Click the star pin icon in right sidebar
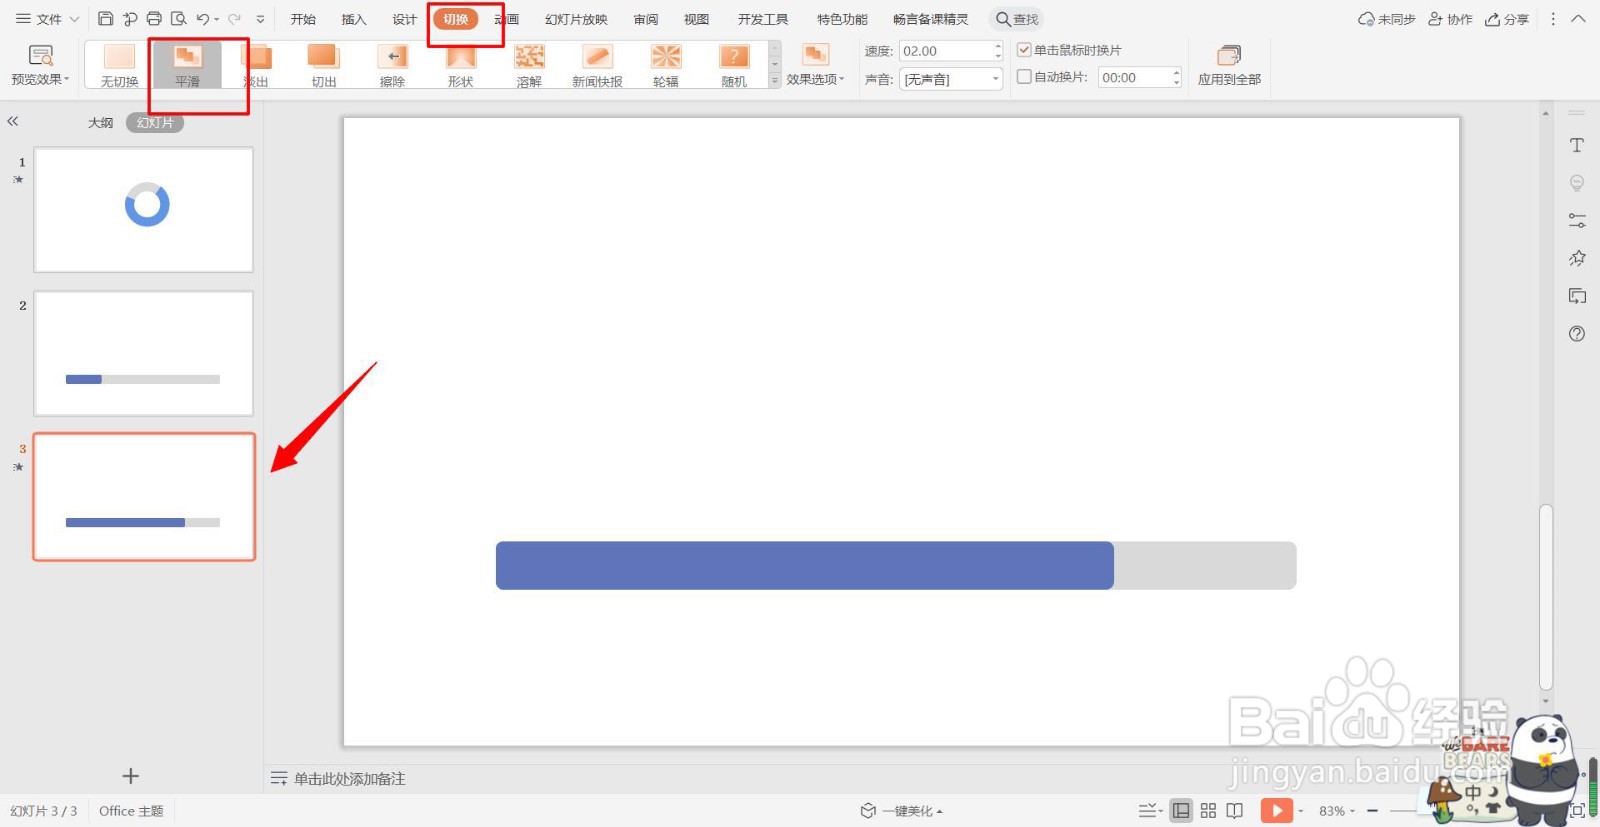Image resolution: width=1600 pixels, height=827 pixels. [x=1577, y=258]
